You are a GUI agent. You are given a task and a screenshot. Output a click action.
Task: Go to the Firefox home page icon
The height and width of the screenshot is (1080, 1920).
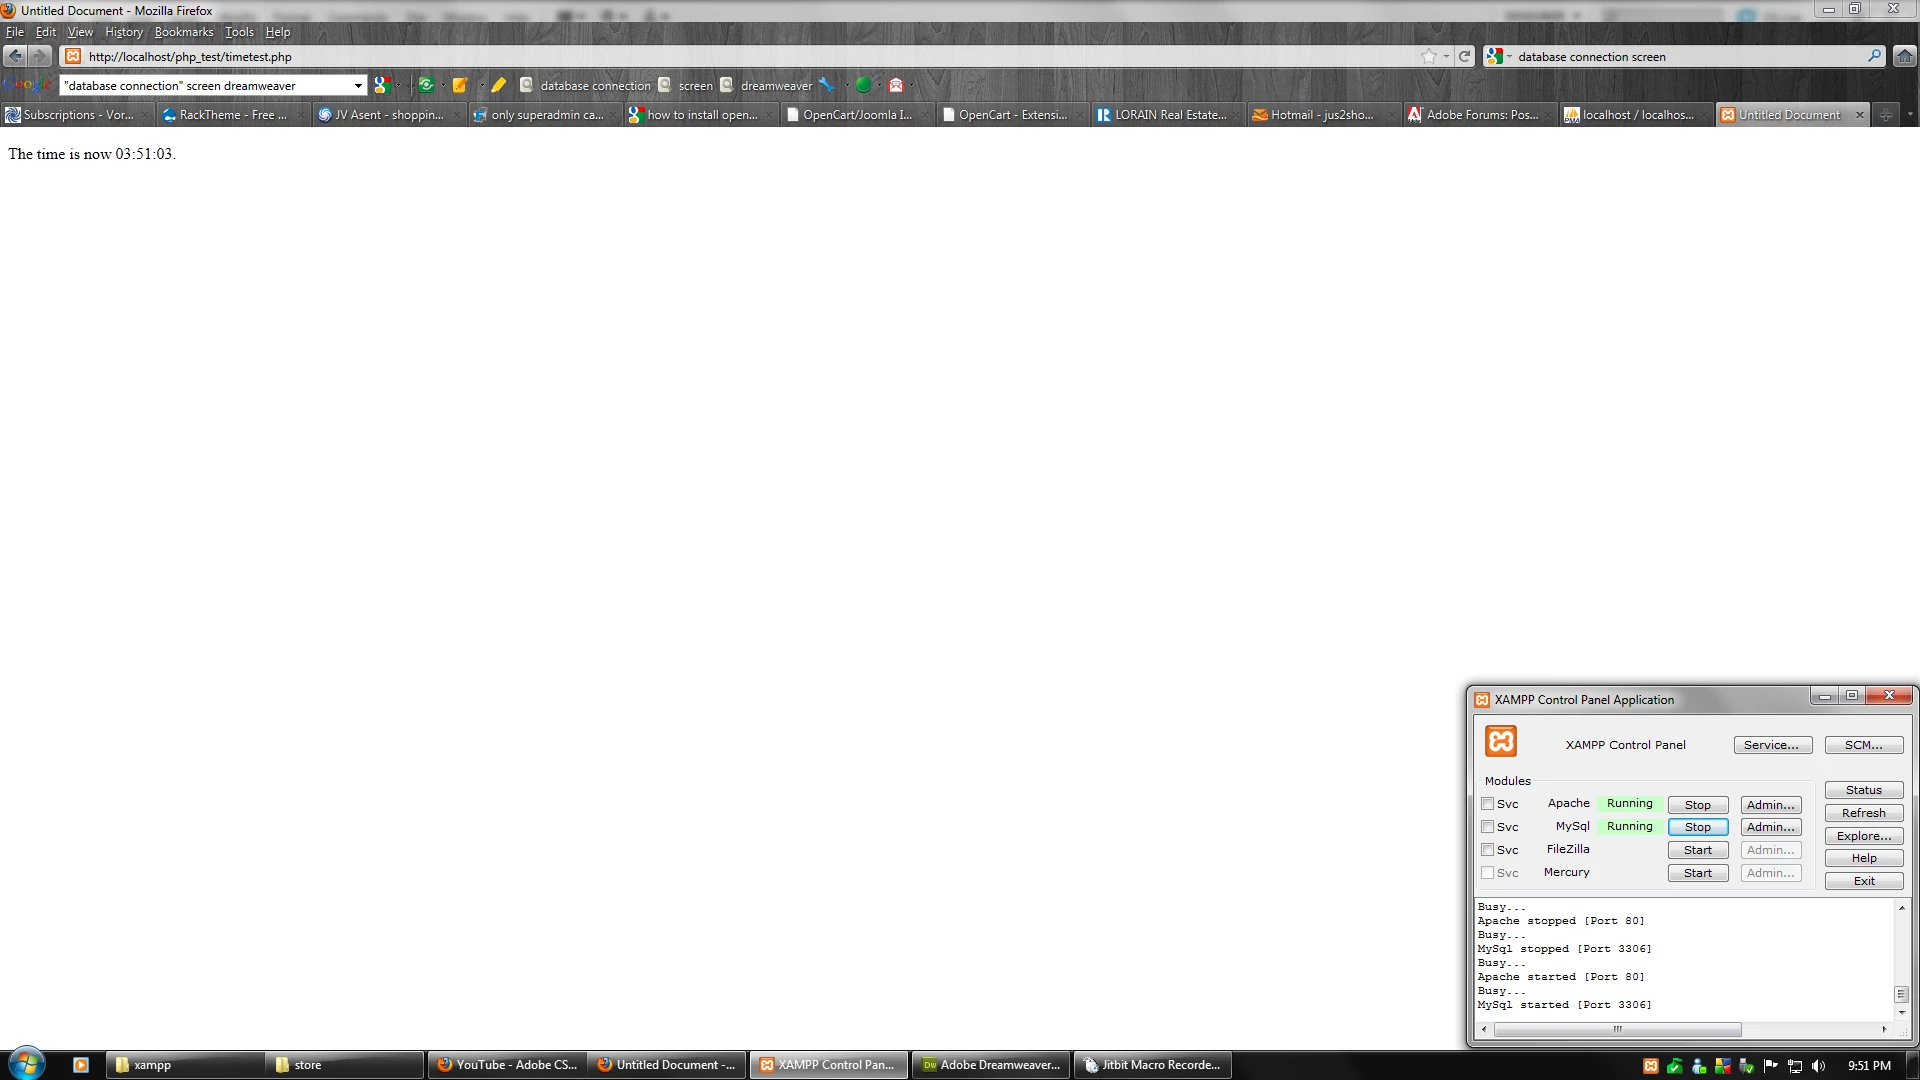tap(1905, 56)
